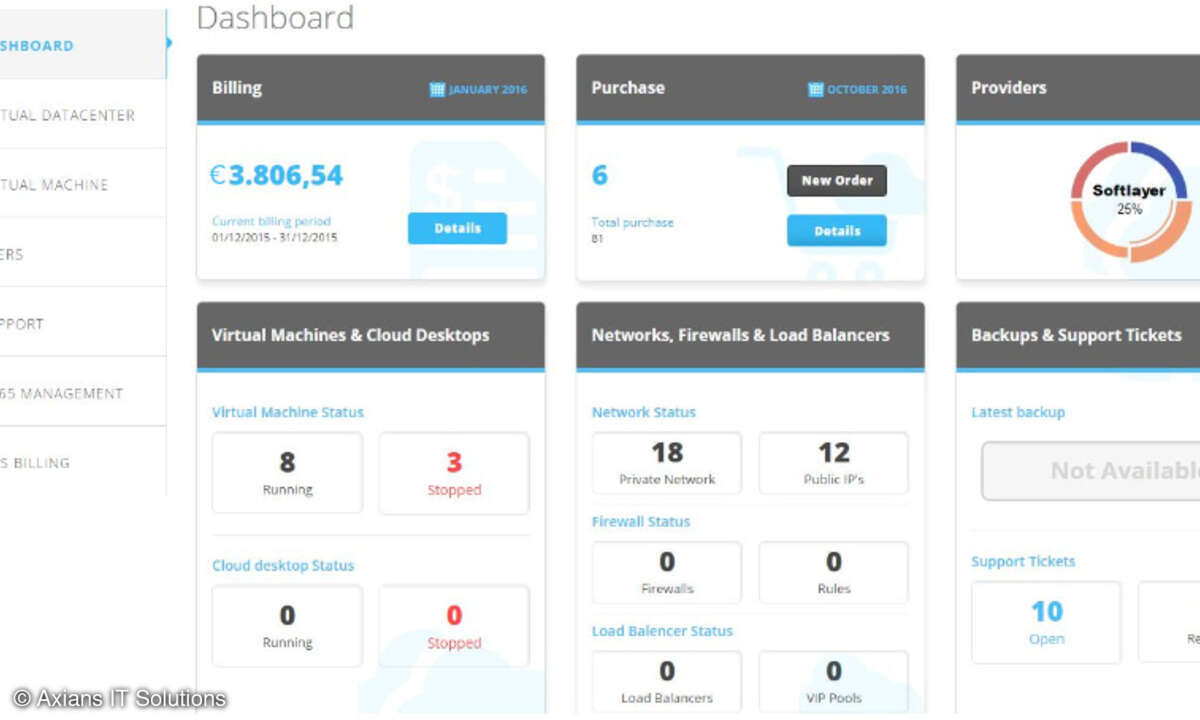Click the Providers card header
The width and height of the screenshot is (1200, 720).
tap(1078, 88)
